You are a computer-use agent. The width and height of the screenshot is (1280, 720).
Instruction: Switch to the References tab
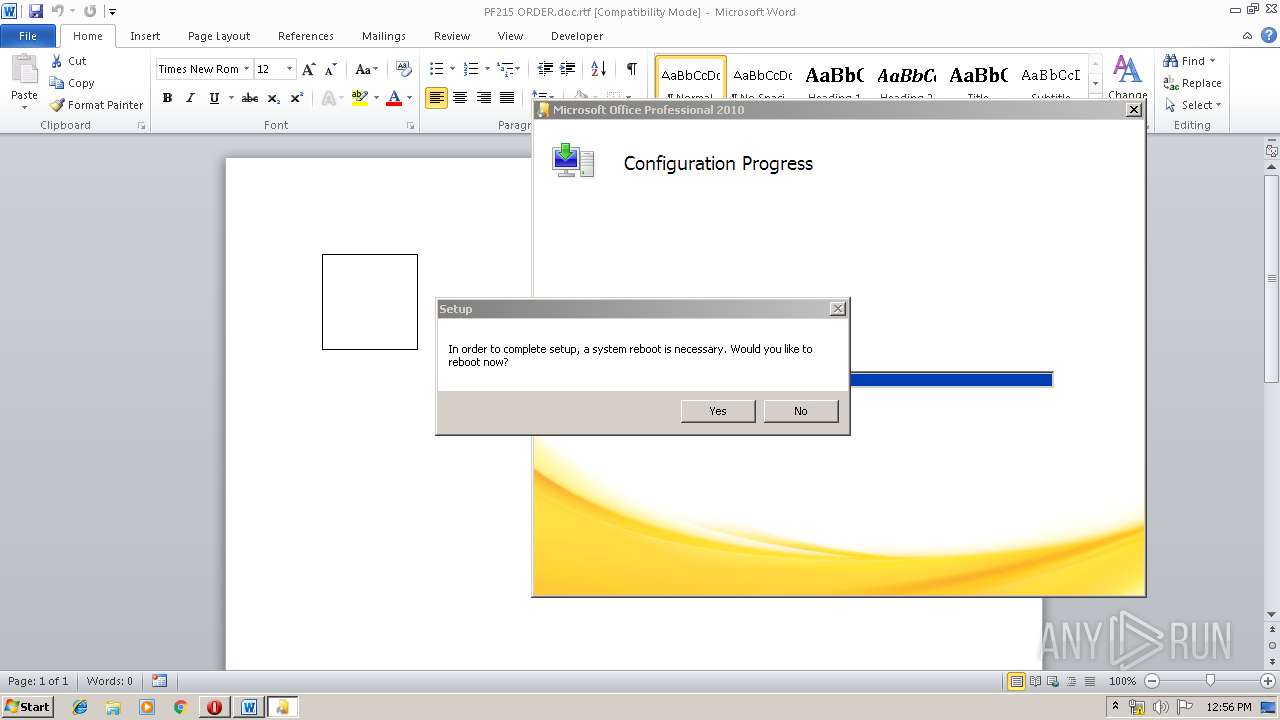(x=306, y=36)
